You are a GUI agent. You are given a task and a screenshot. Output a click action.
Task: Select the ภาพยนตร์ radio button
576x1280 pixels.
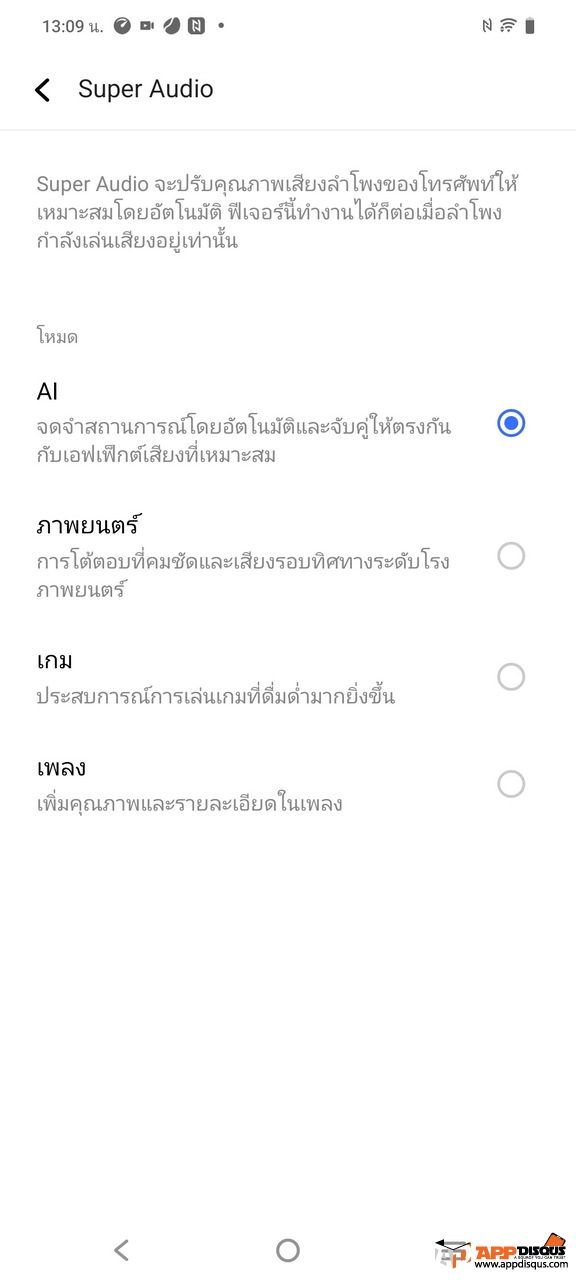(511, 556)
